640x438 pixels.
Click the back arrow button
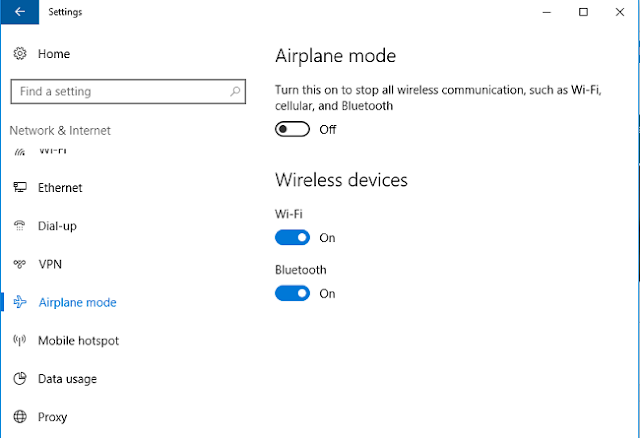(x=20, y=12)
